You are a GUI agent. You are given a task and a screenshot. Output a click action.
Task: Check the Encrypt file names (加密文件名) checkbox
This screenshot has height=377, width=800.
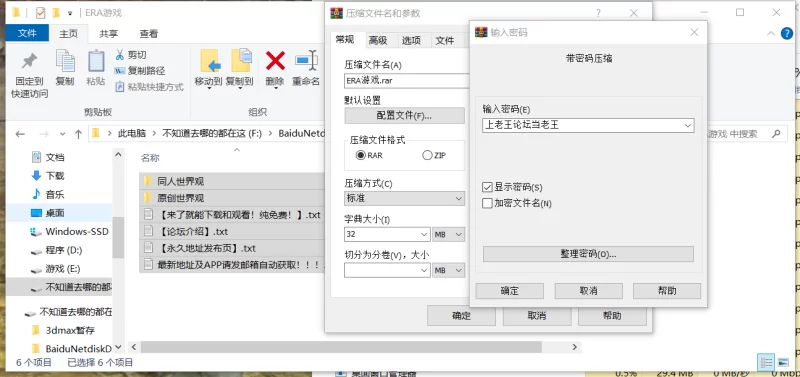click(x=487, y=203)
